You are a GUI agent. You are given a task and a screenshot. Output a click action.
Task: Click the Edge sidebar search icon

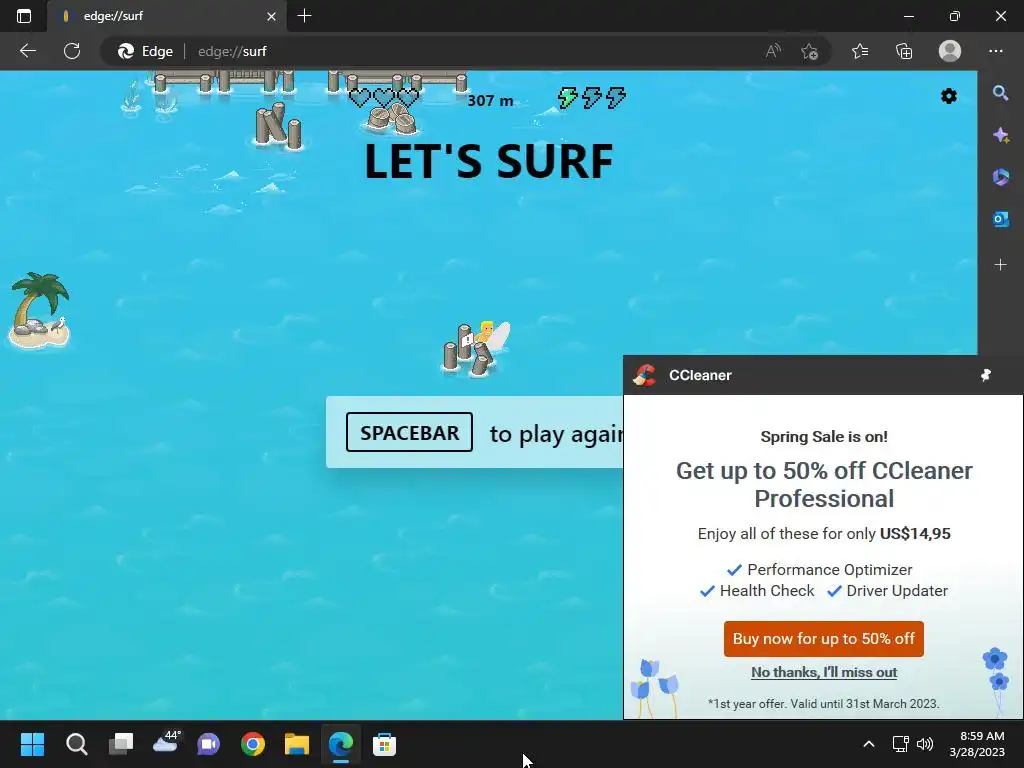(1000, 93)
